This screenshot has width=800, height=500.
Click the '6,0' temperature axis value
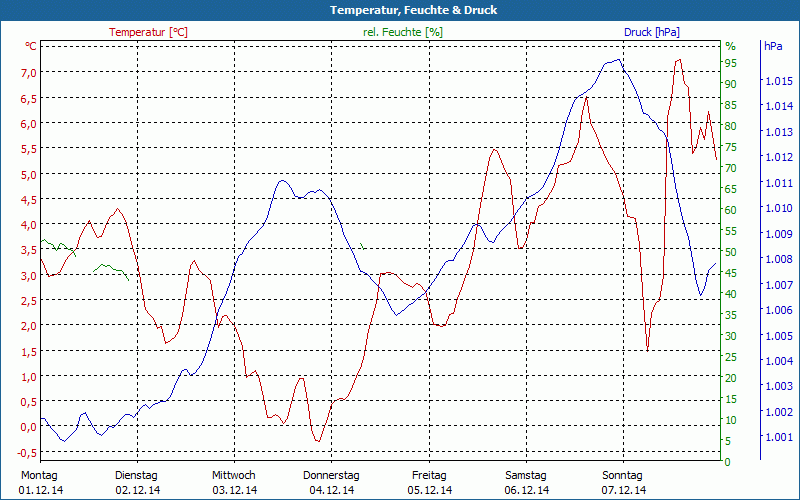click(29, 123)
